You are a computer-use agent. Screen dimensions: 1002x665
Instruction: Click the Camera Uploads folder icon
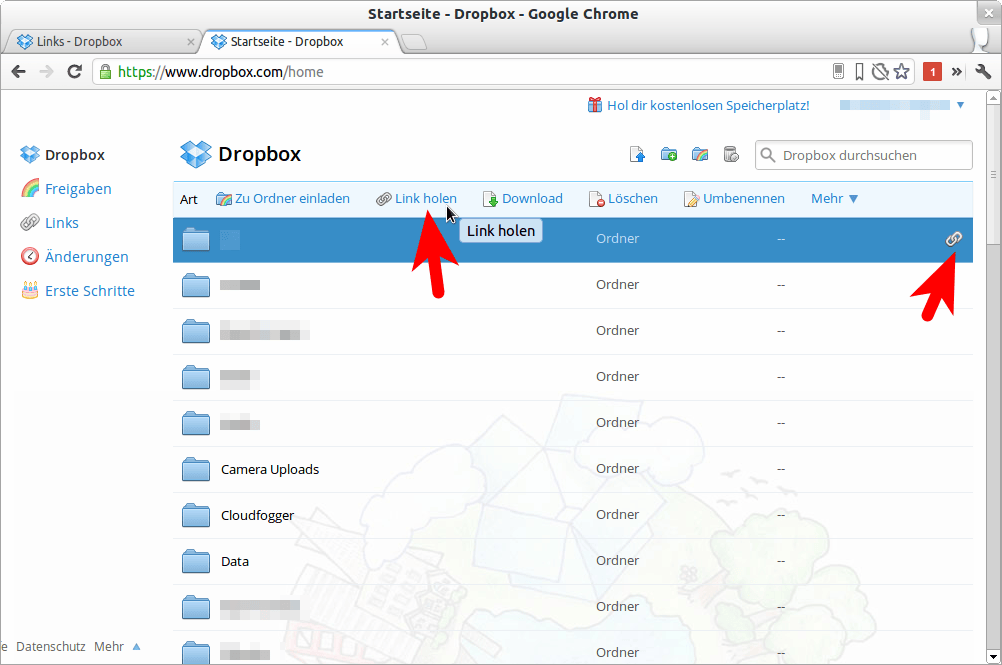[196, 469]
